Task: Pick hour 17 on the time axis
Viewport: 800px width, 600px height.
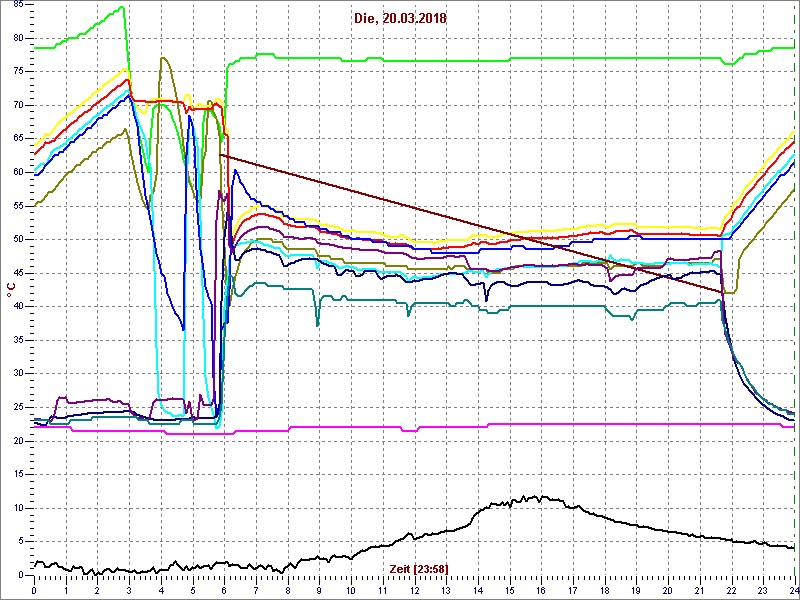Action: pyautogui.click(x=573, y=589)
